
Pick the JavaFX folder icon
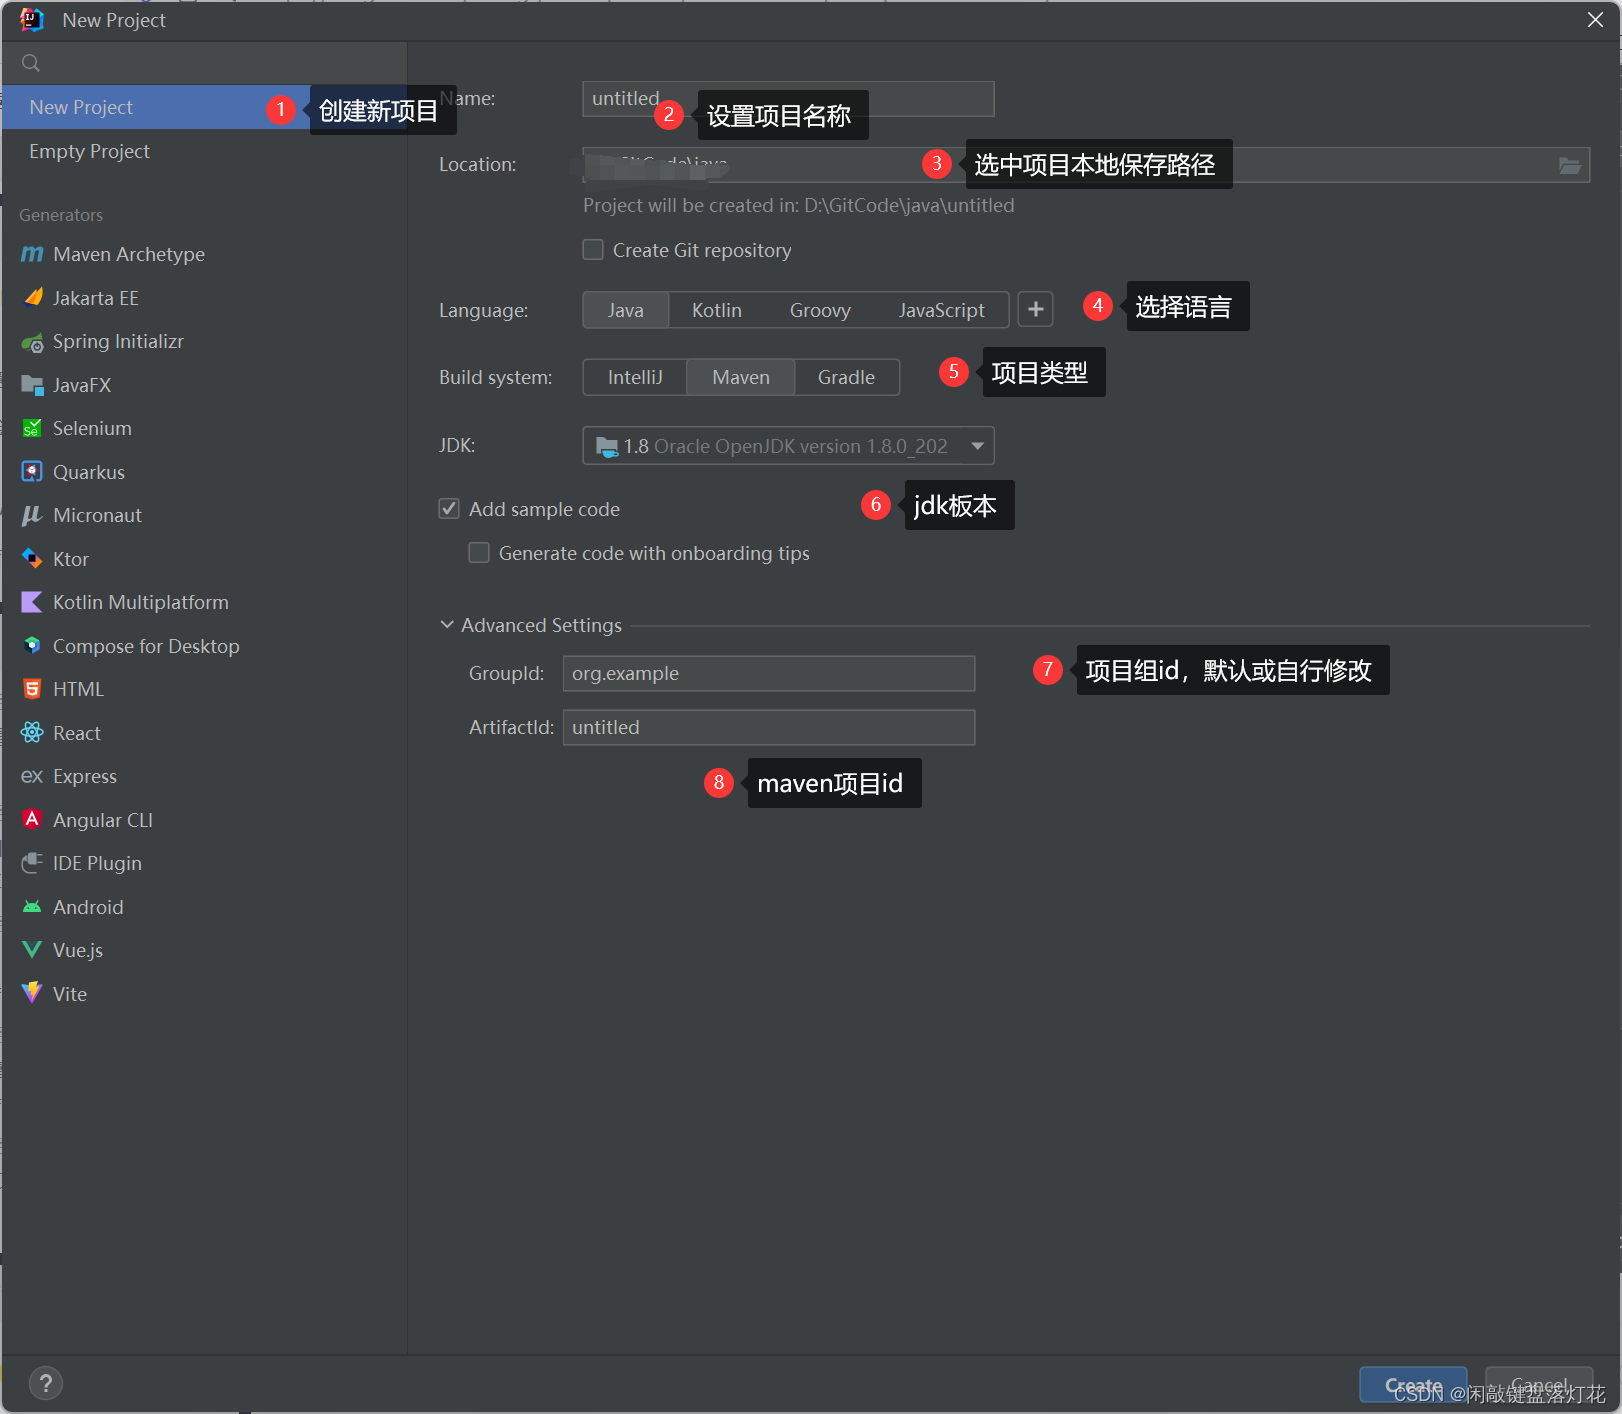click(x=32, y=385)
